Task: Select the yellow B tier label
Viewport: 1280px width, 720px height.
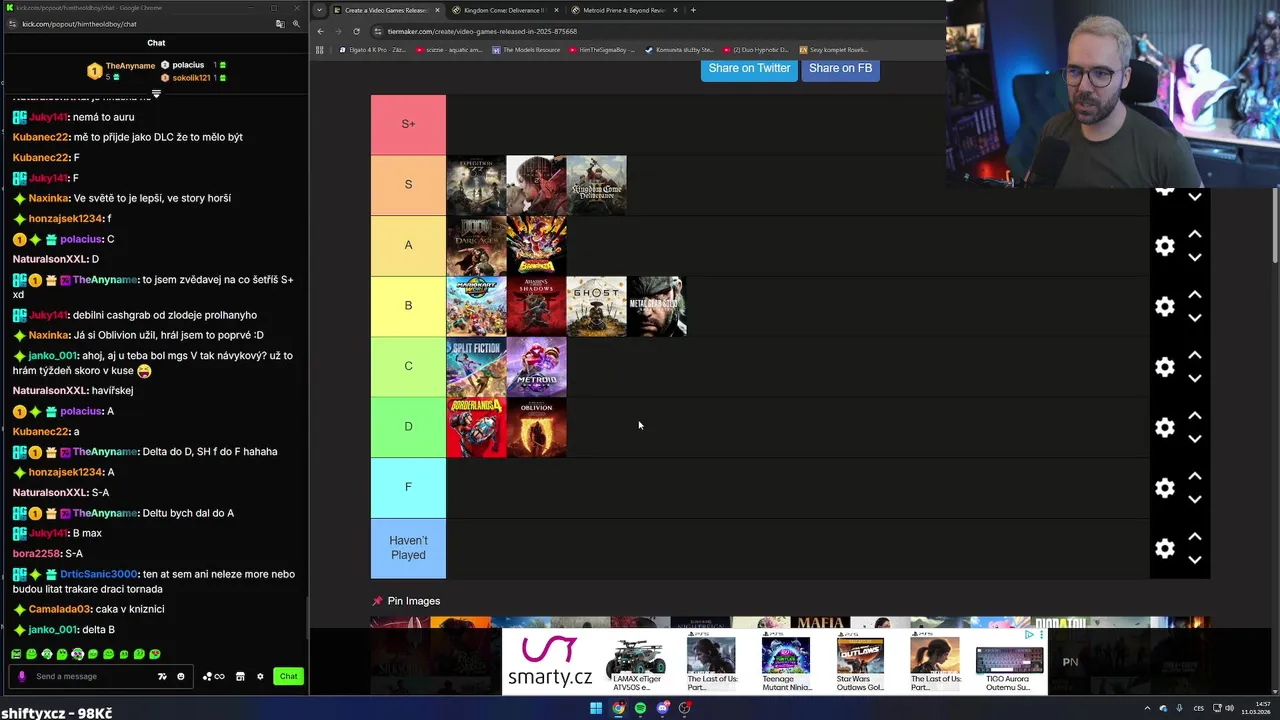Action: coord(408,306)
